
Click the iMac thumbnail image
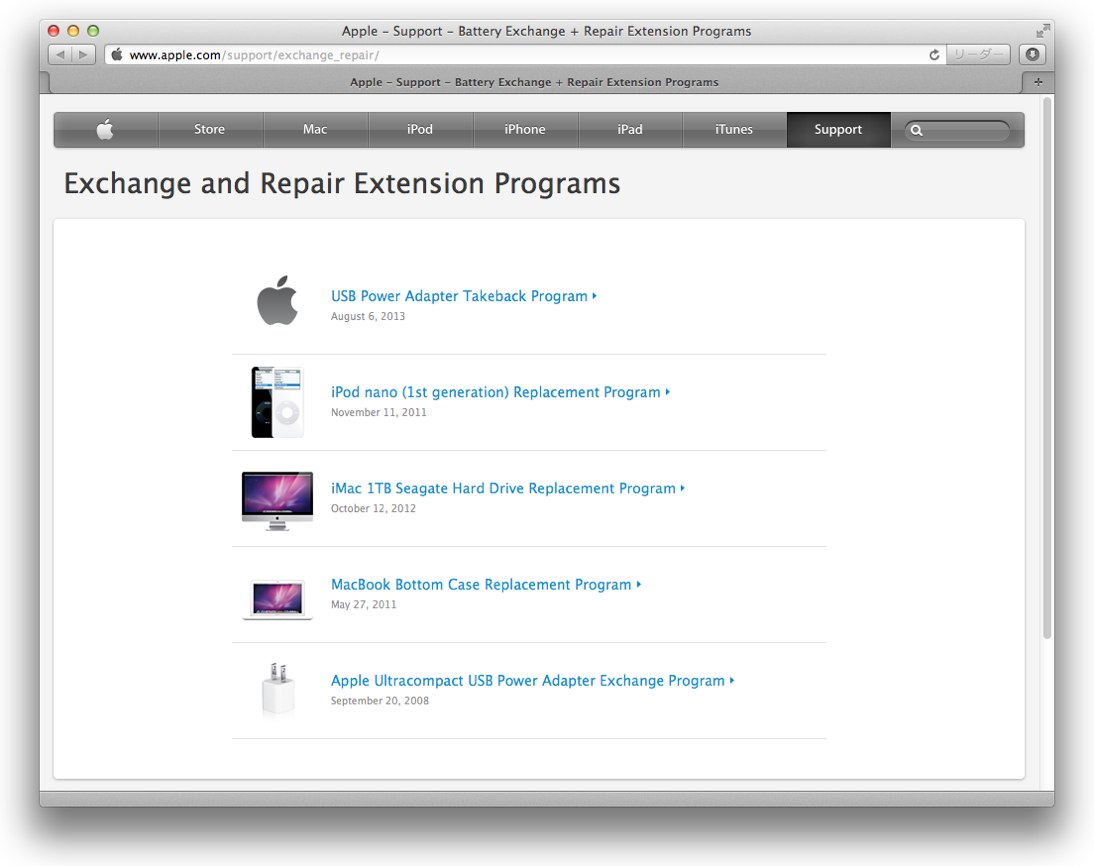pos(277,500)
